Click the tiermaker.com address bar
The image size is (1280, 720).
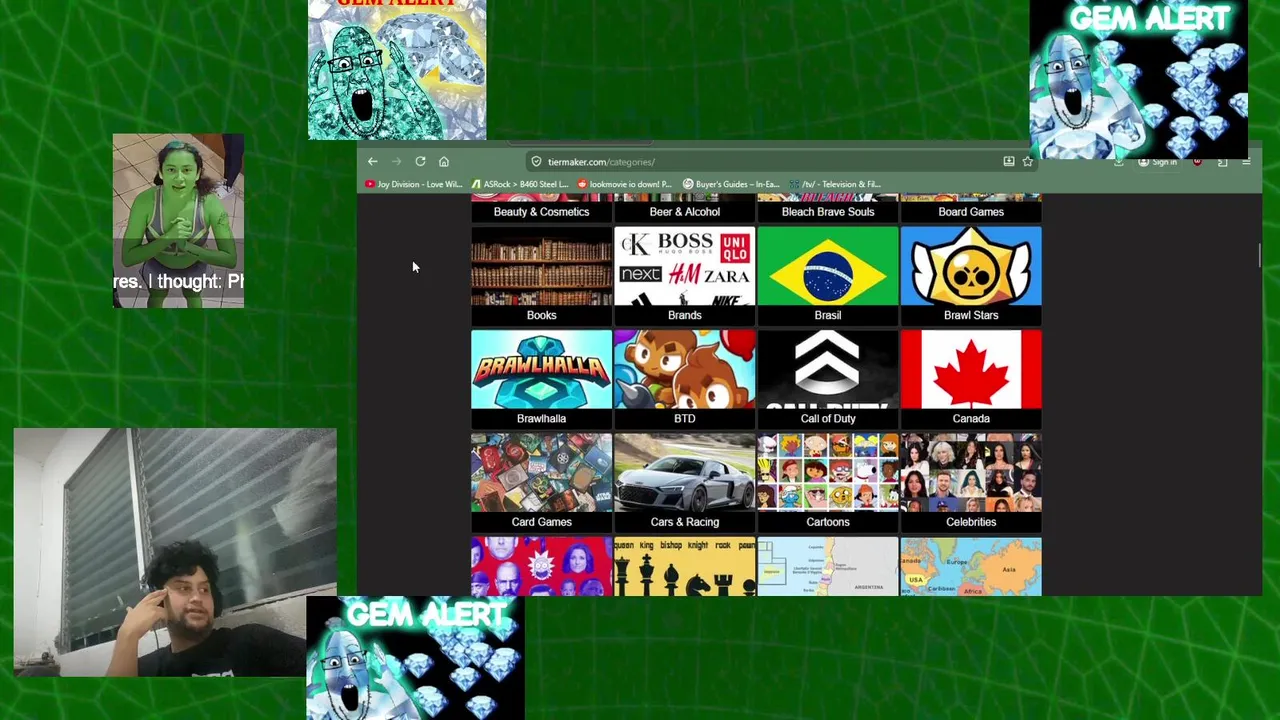tap(780, 161)
